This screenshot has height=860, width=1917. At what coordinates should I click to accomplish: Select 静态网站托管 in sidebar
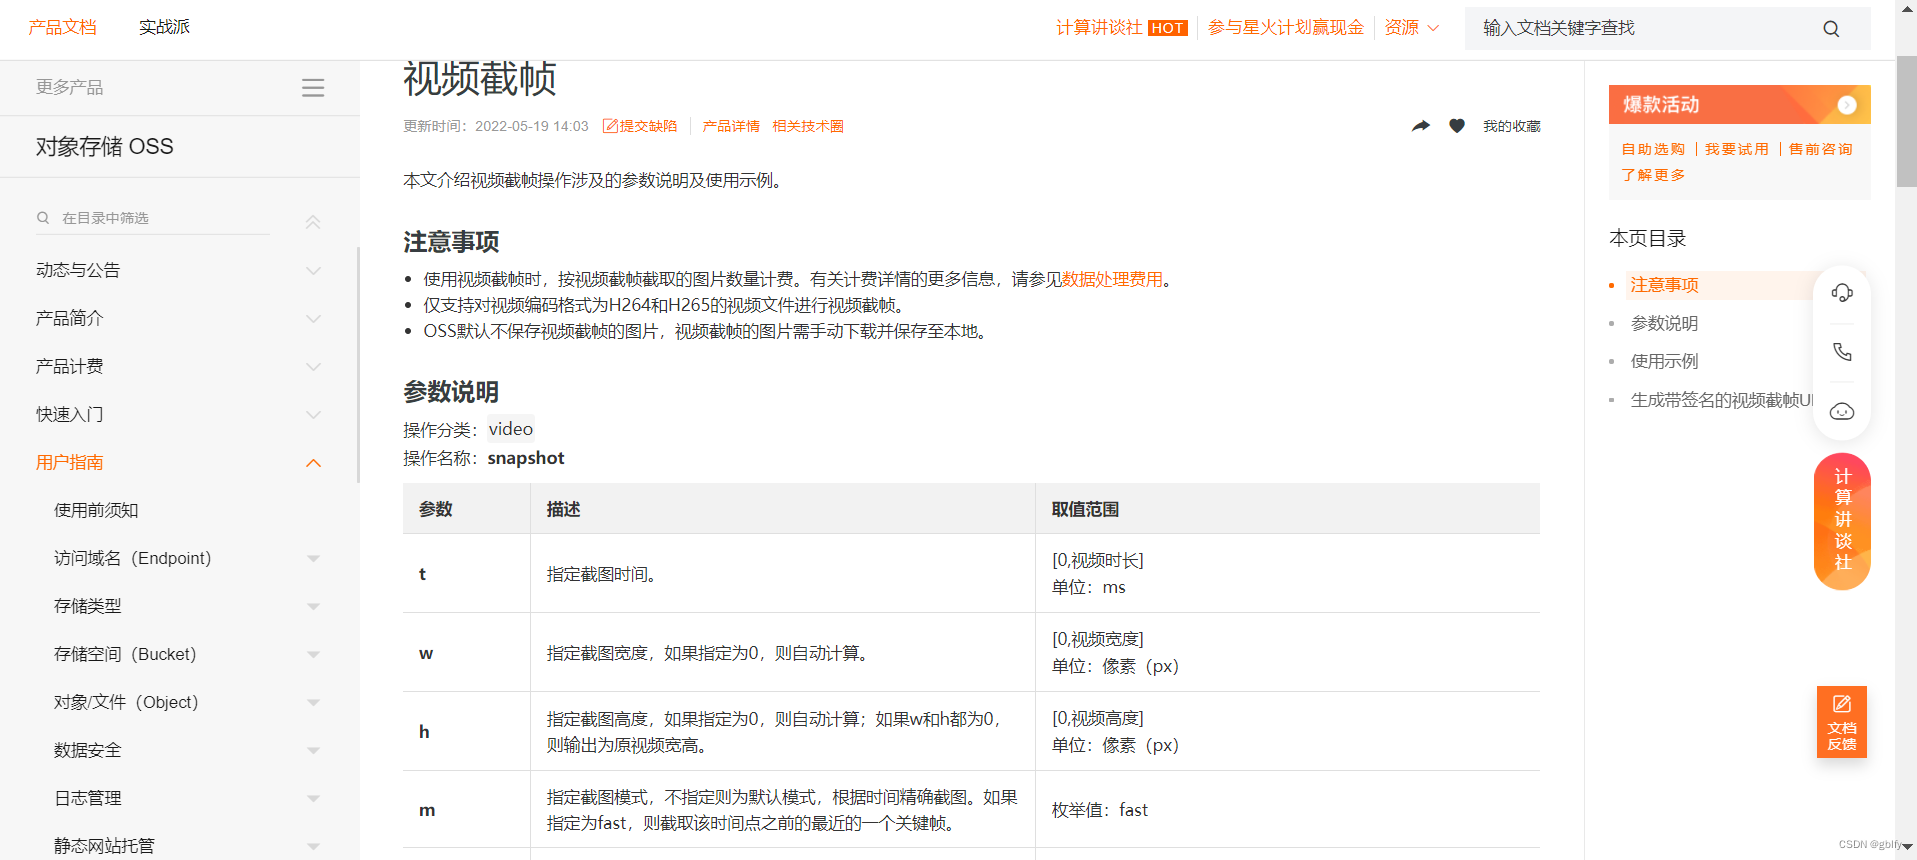coord(104,846)
